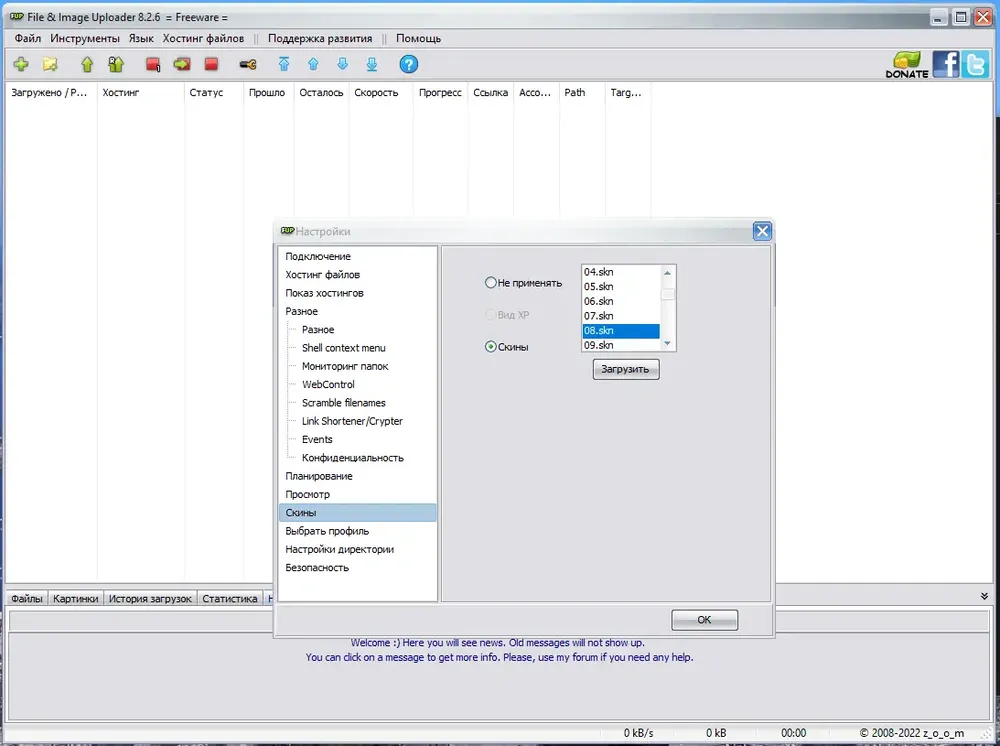Click the Donate icon
1000x746 pixels.
pos(907,64)
